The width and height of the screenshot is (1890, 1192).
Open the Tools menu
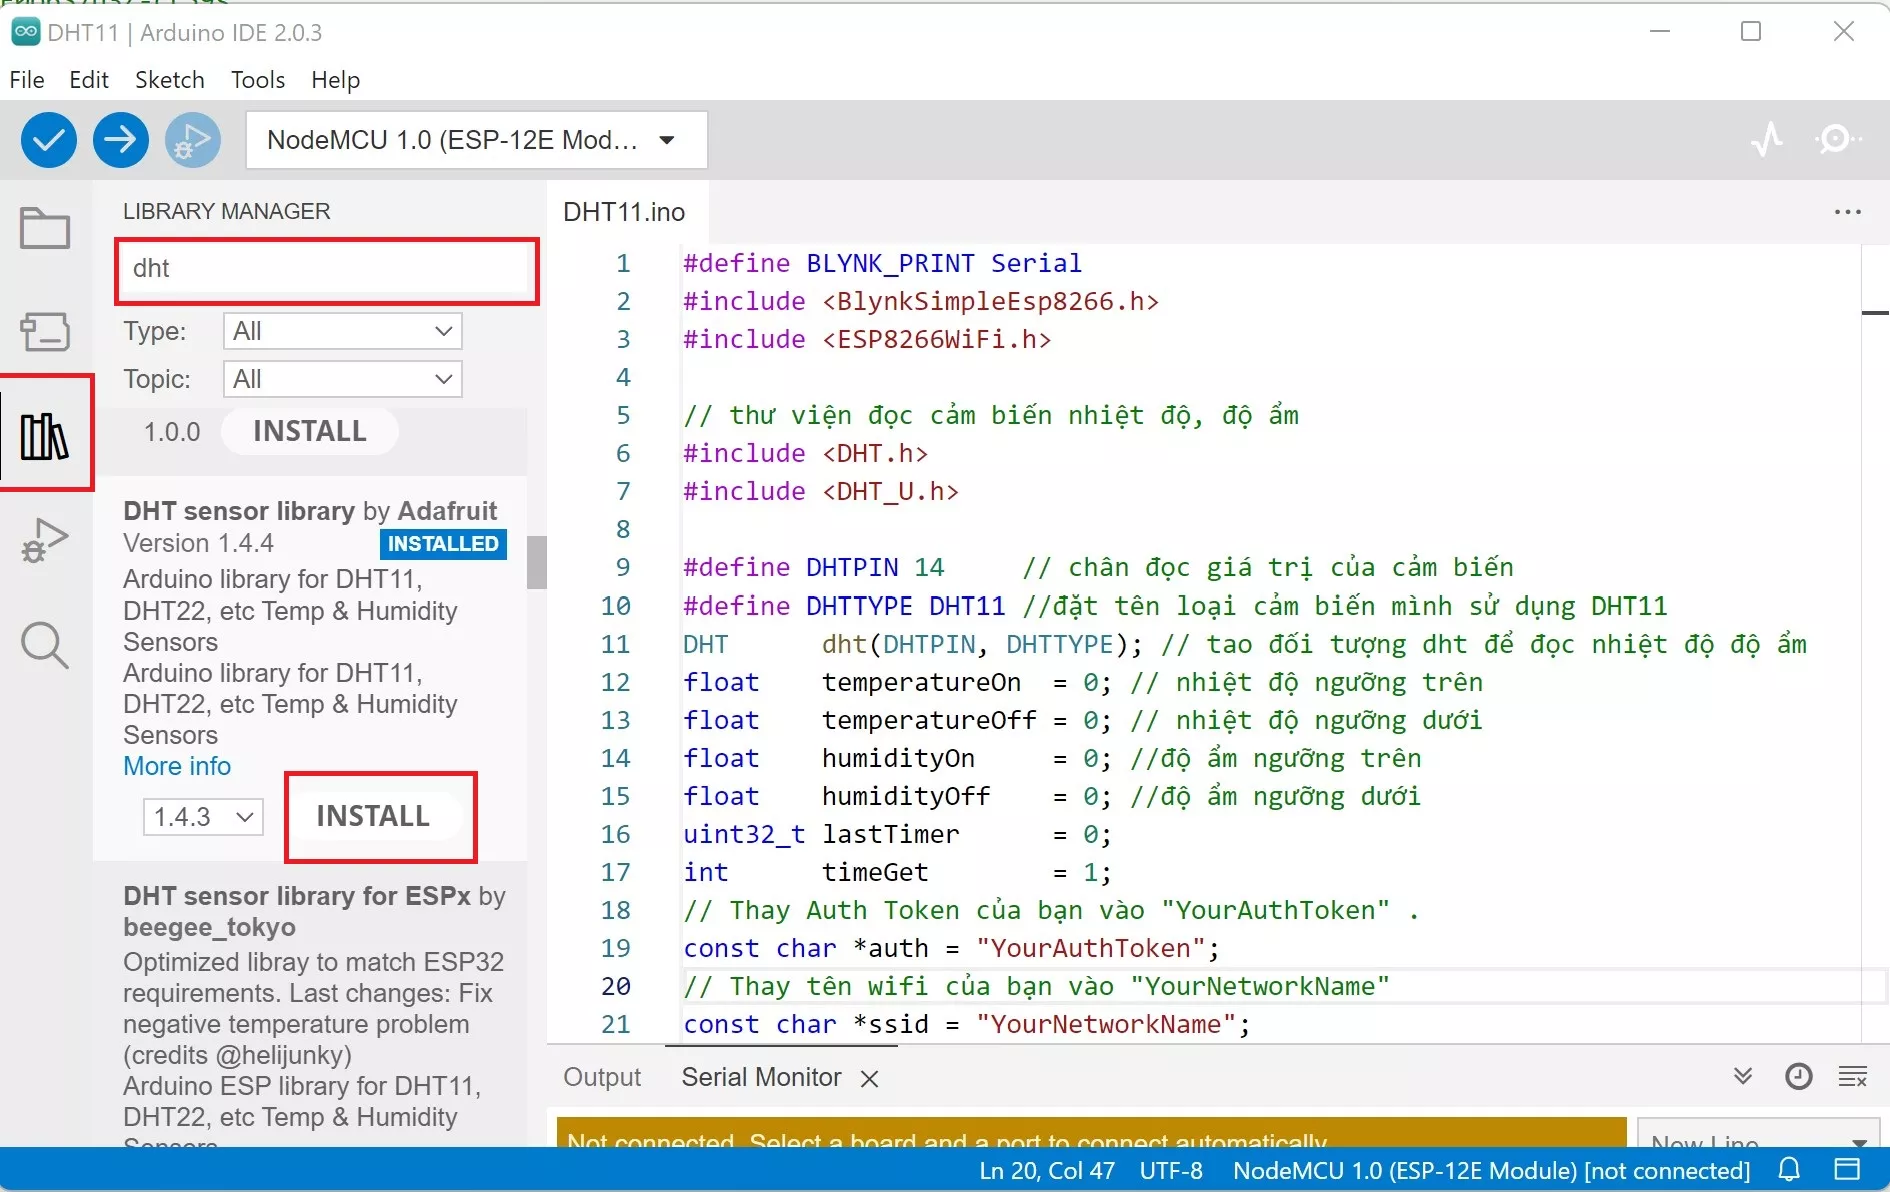pyautogui.click(x=258, y=80)
